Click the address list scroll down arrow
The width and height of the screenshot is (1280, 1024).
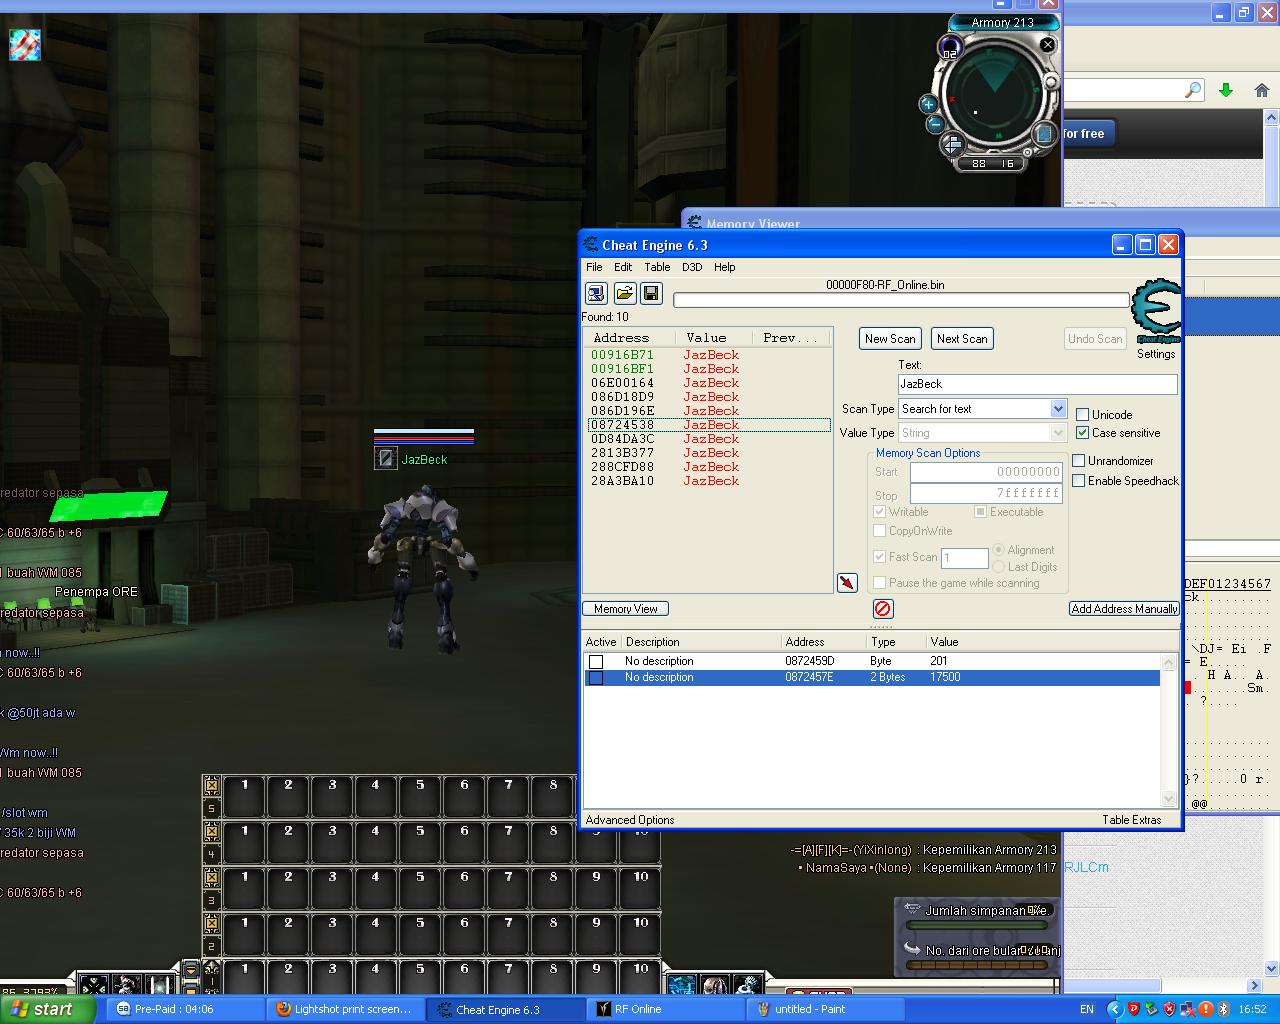coord(1168,799)
